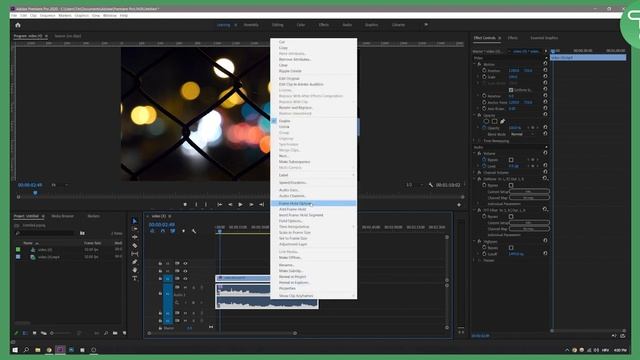The image size is (640, 360).
Task: Click Program monitor playhead marker
Action: coord(35,193)
